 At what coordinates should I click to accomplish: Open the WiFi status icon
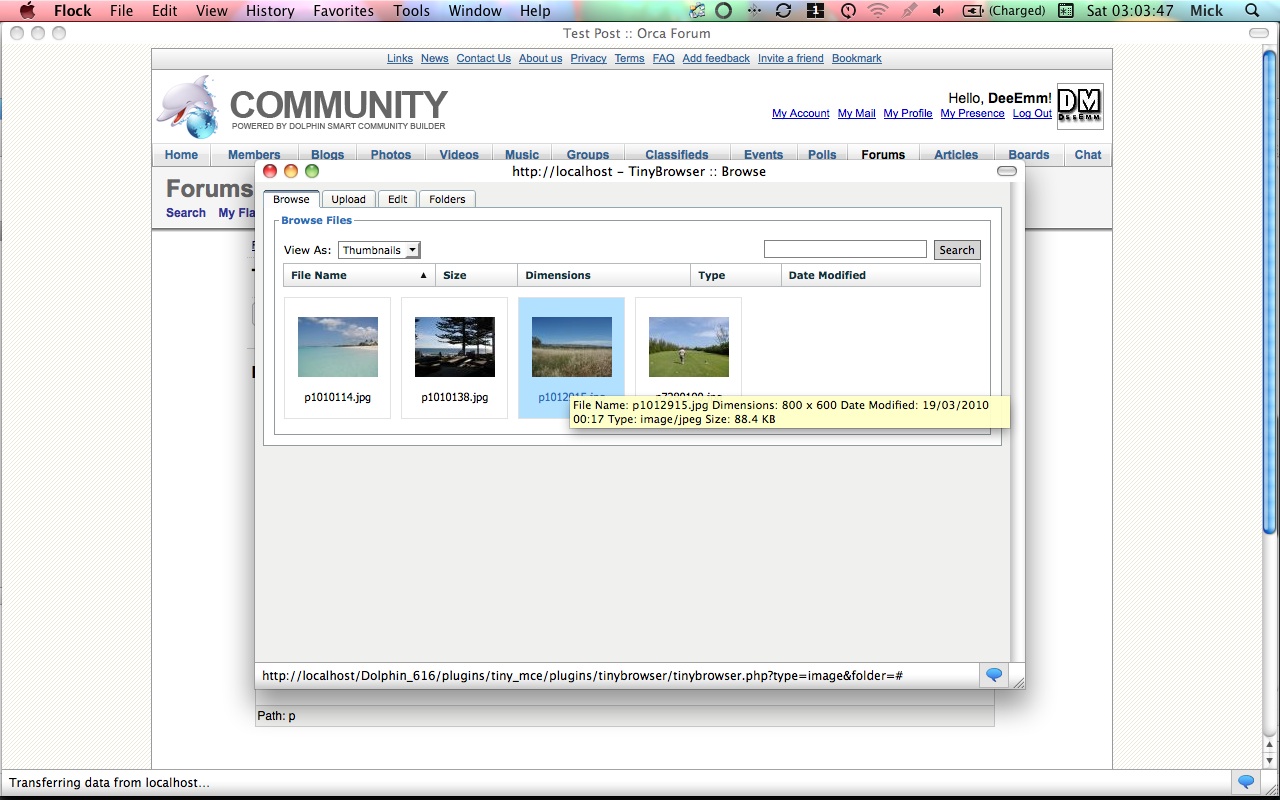click(x=878, y=10)
